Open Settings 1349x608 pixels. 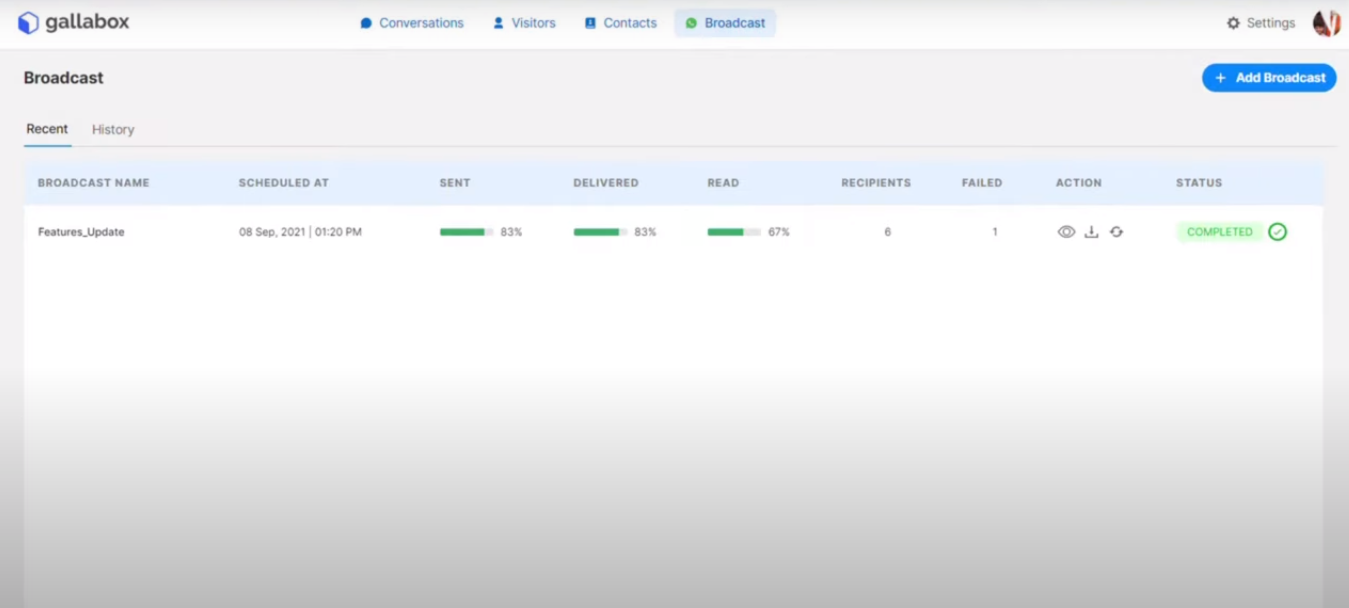pos(1260,23)
